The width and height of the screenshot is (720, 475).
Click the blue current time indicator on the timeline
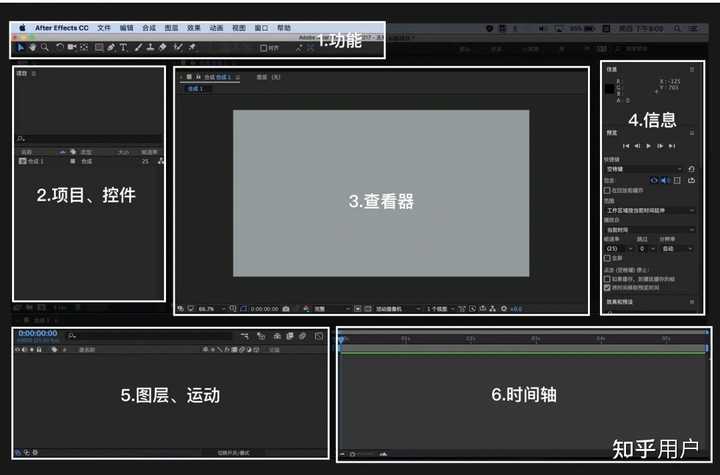coord(341,340)
